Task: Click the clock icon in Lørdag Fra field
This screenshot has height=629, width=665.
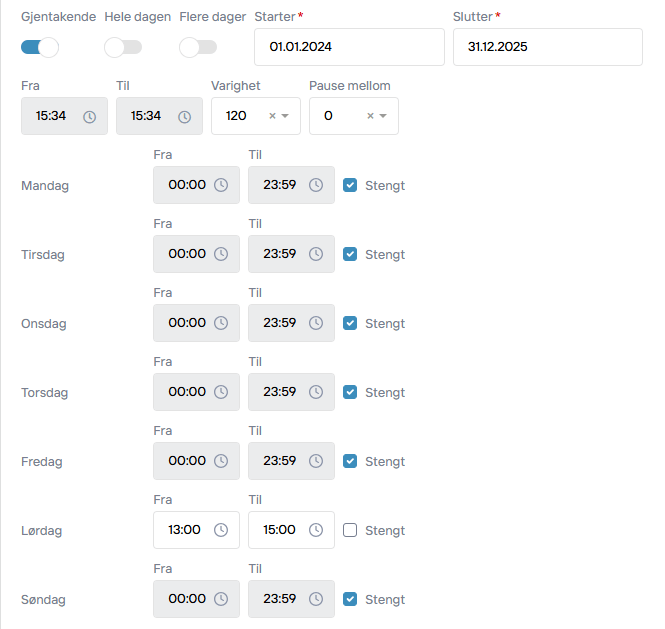Action: point(221,530)
